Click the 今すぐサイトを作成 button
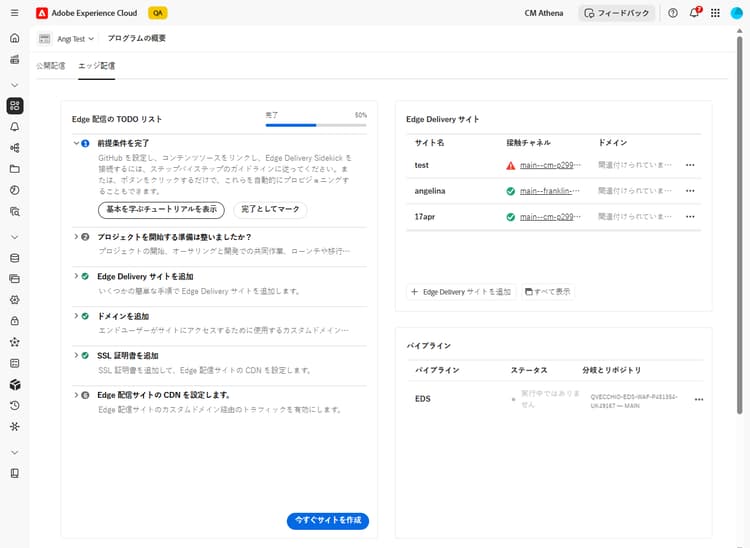 click(328, 520)
